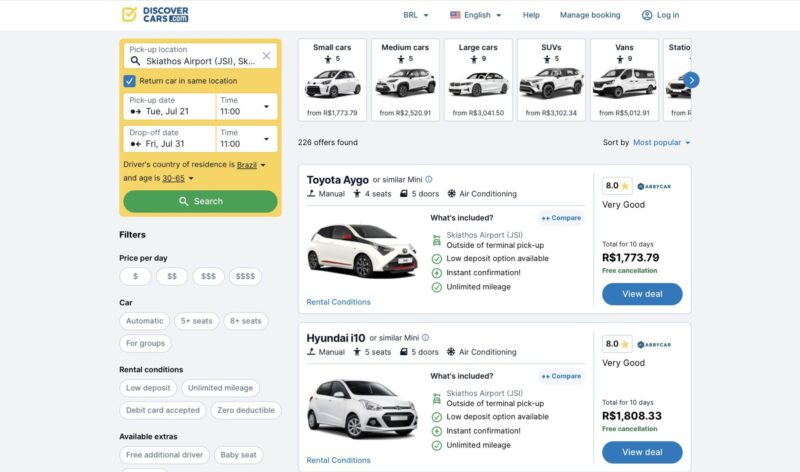Click the pick-up location search magnifier icon
This screenshot has height=472, width=800.
(135, 61)
